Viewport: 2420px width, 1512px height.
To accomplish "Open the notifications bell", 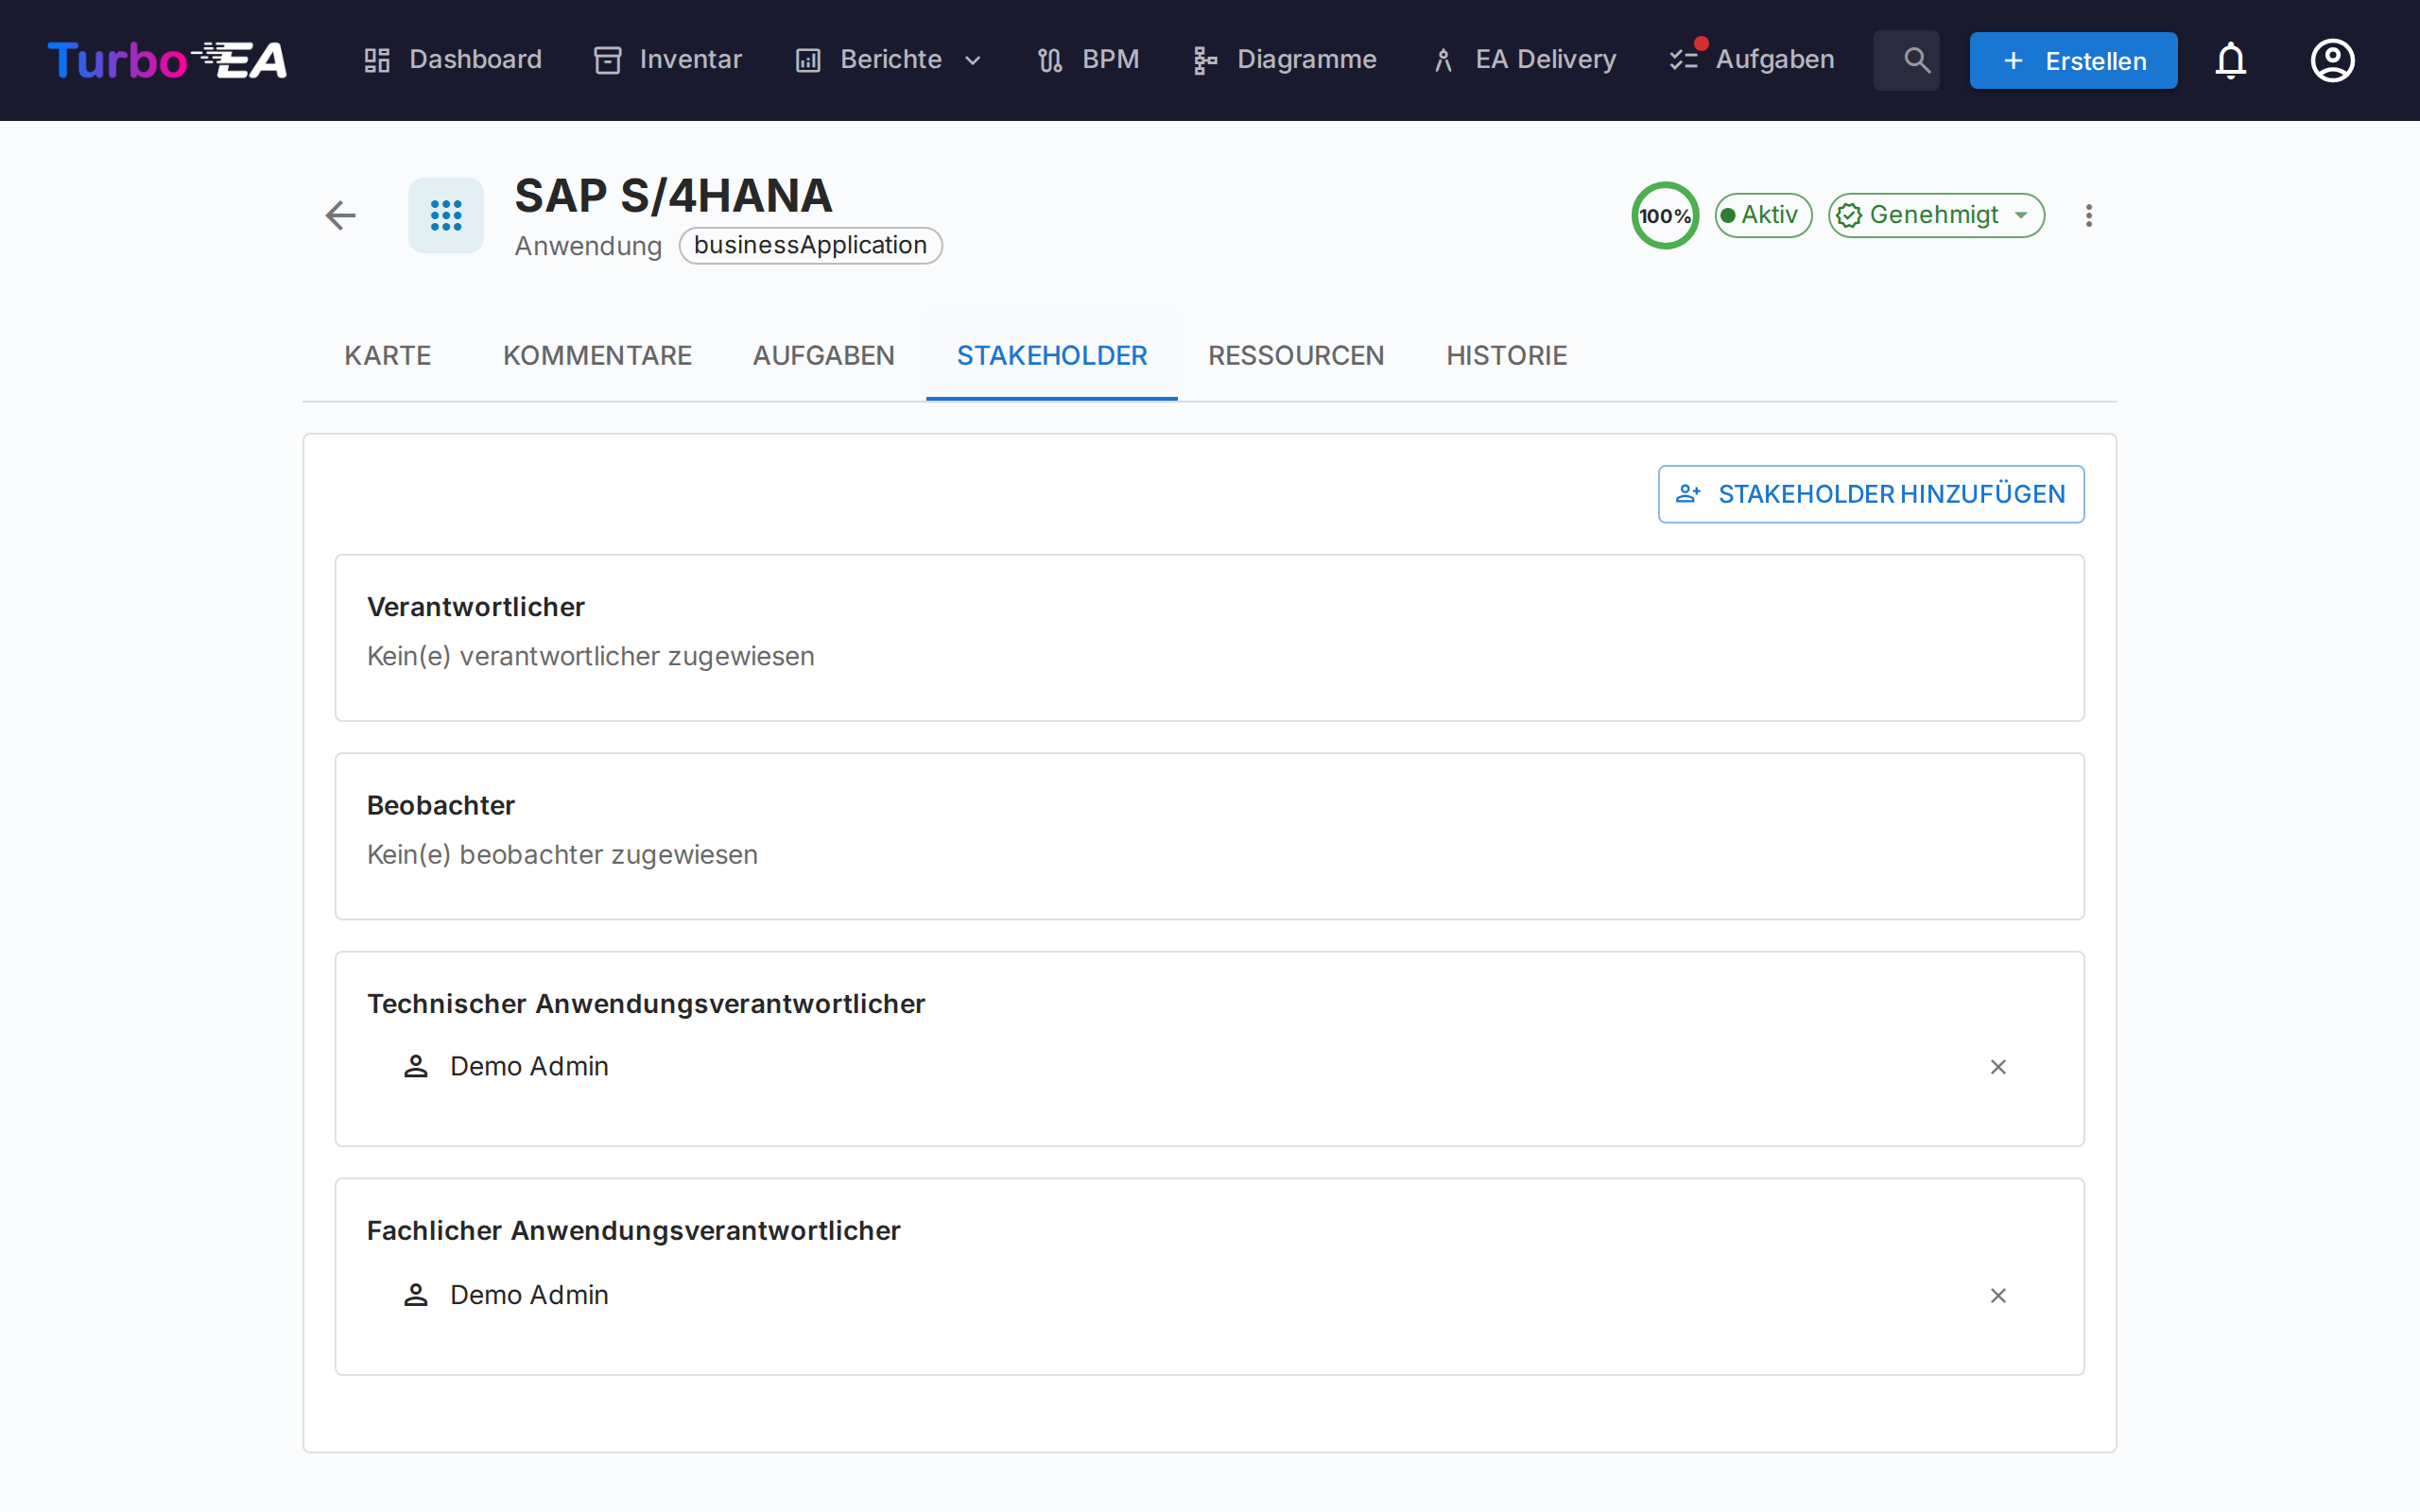I will 2230,60.
